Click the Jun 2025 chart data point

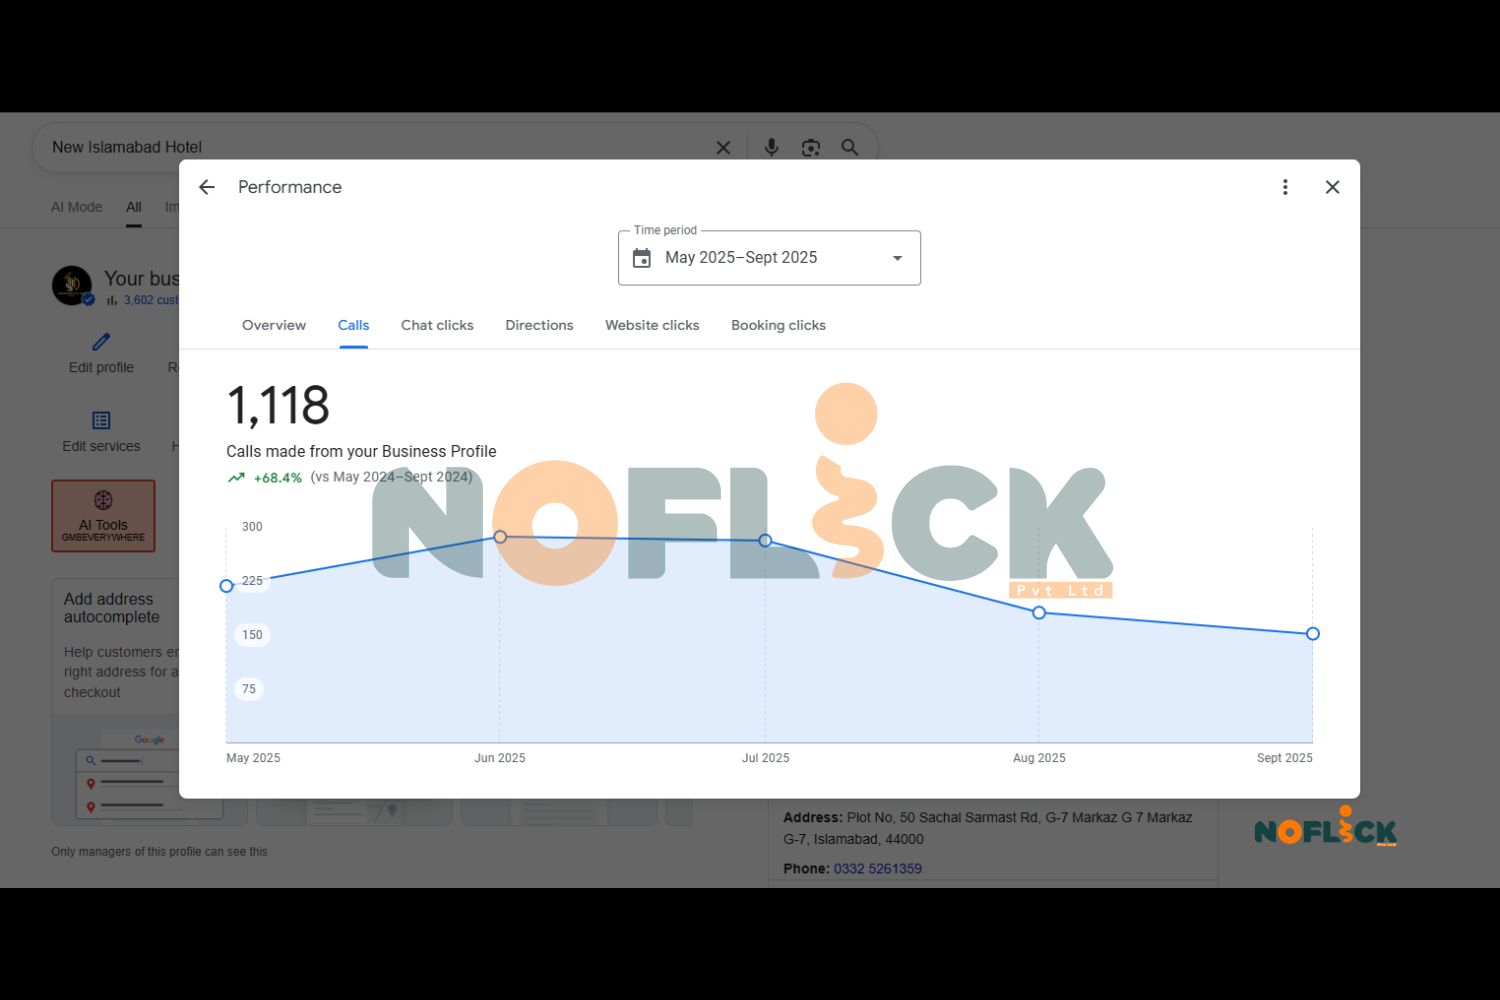click(x=500, y=537)
